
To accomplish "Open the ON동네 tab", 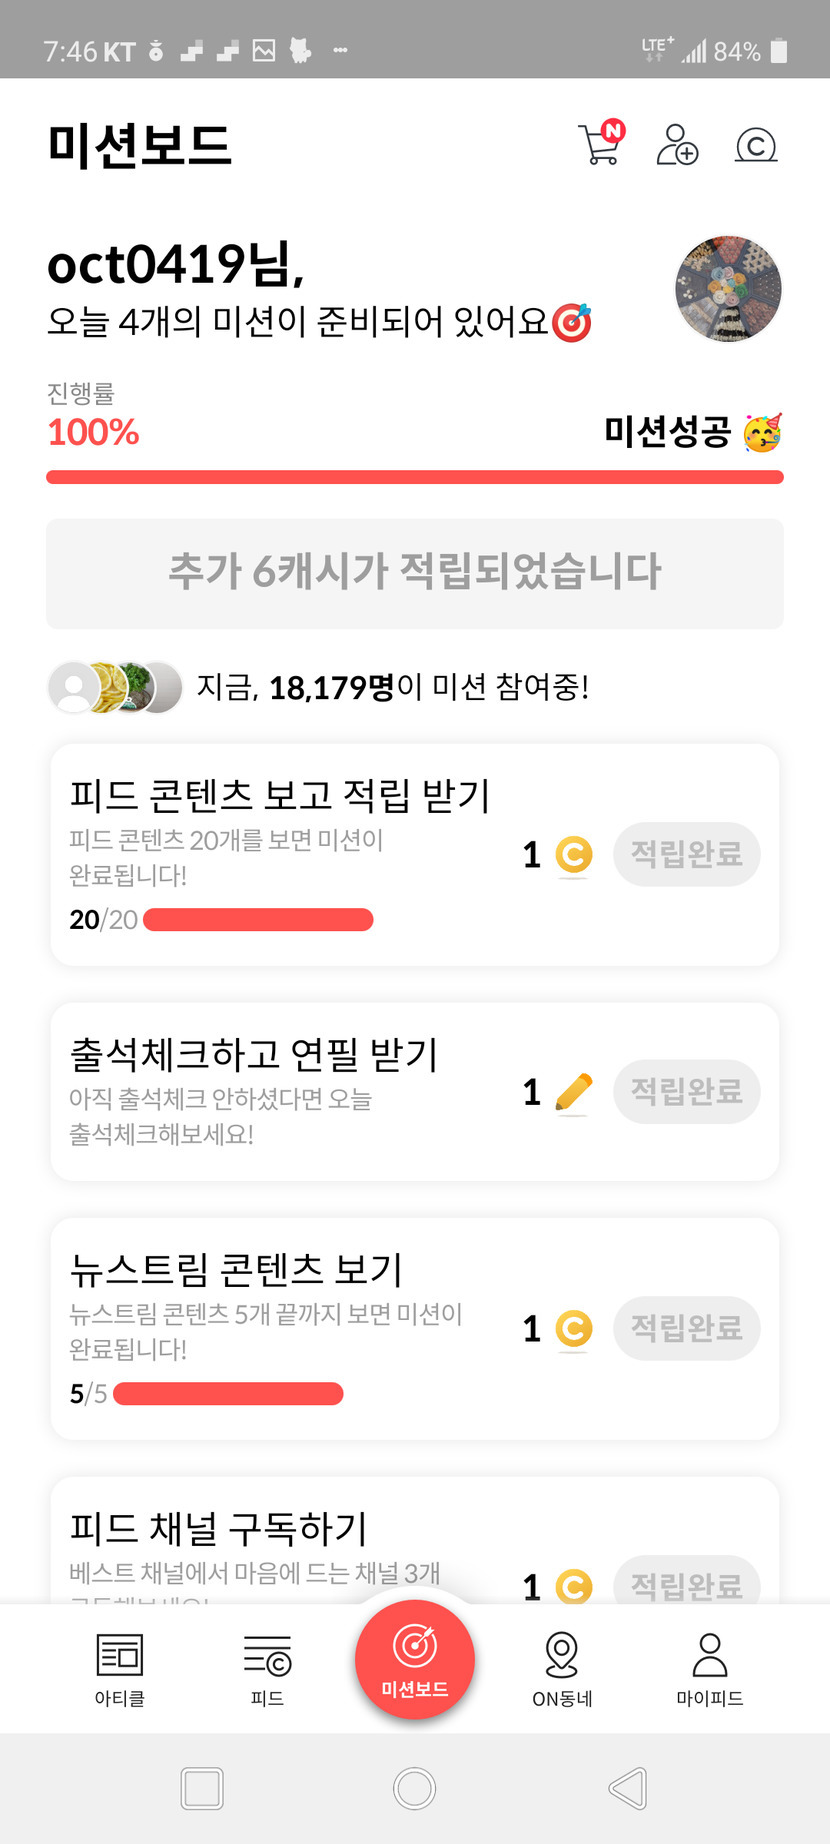I will point(562,1669).
